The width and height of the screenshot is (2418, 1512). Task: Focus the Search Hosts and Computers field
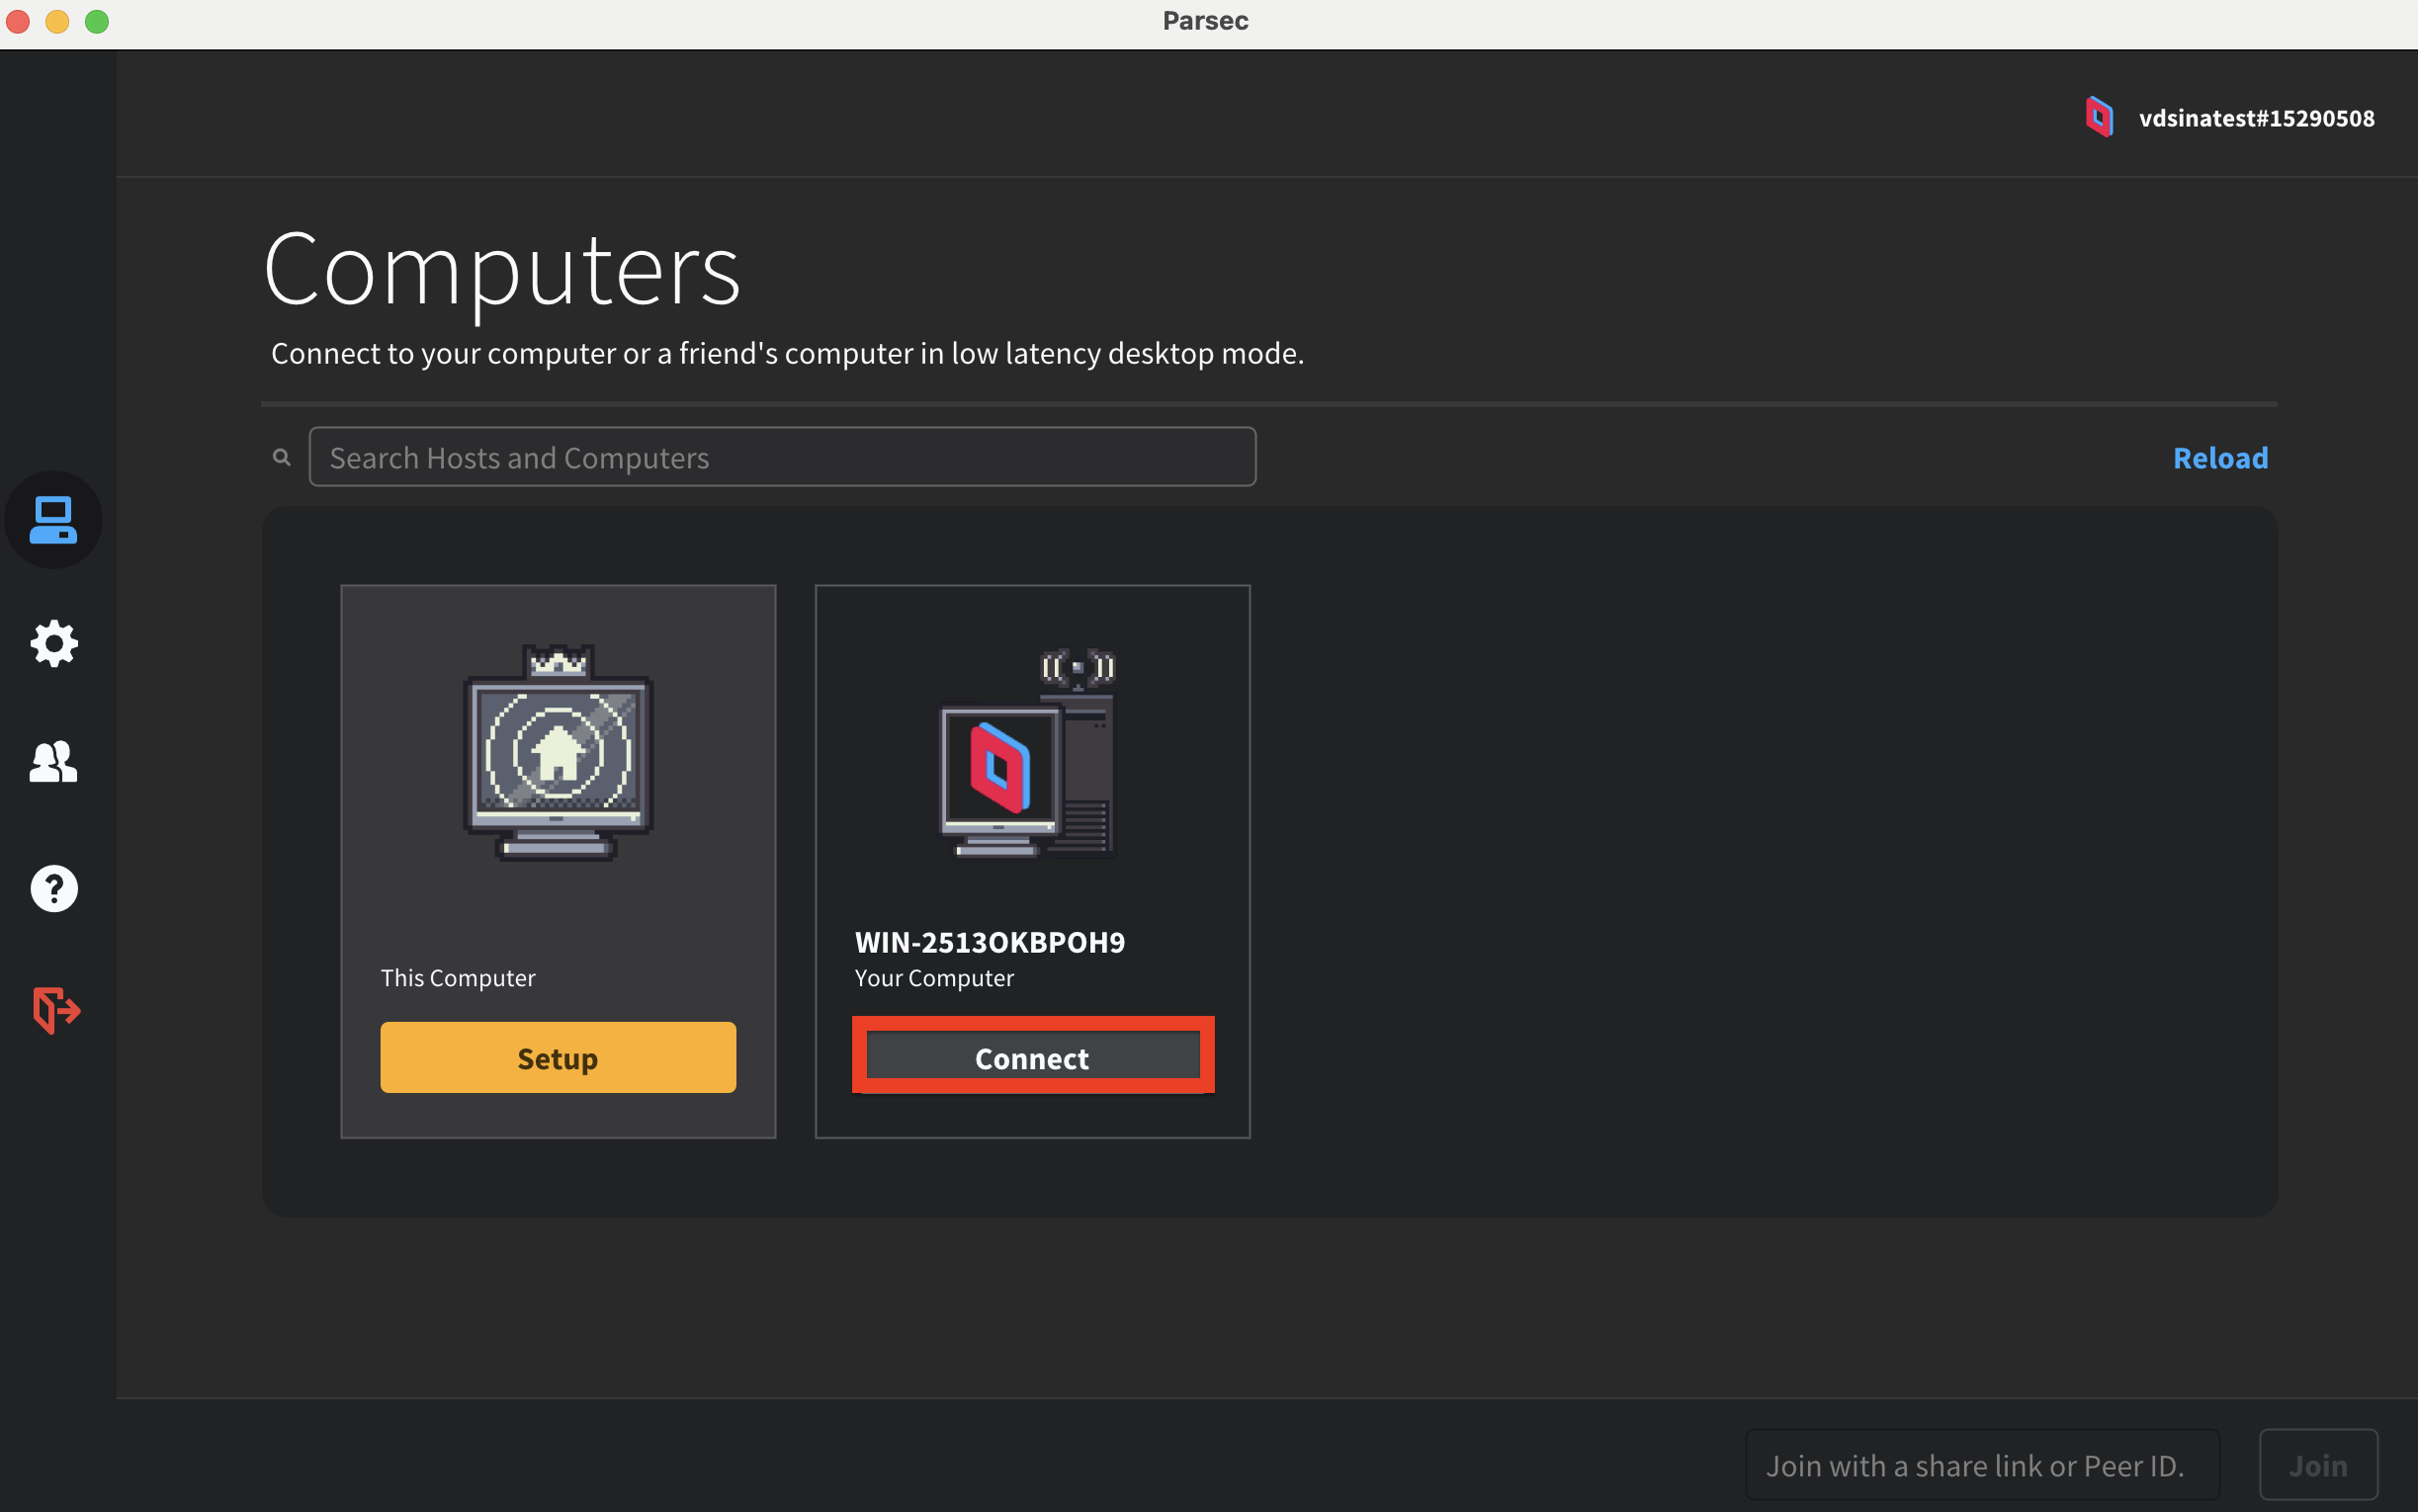[782, 457]
